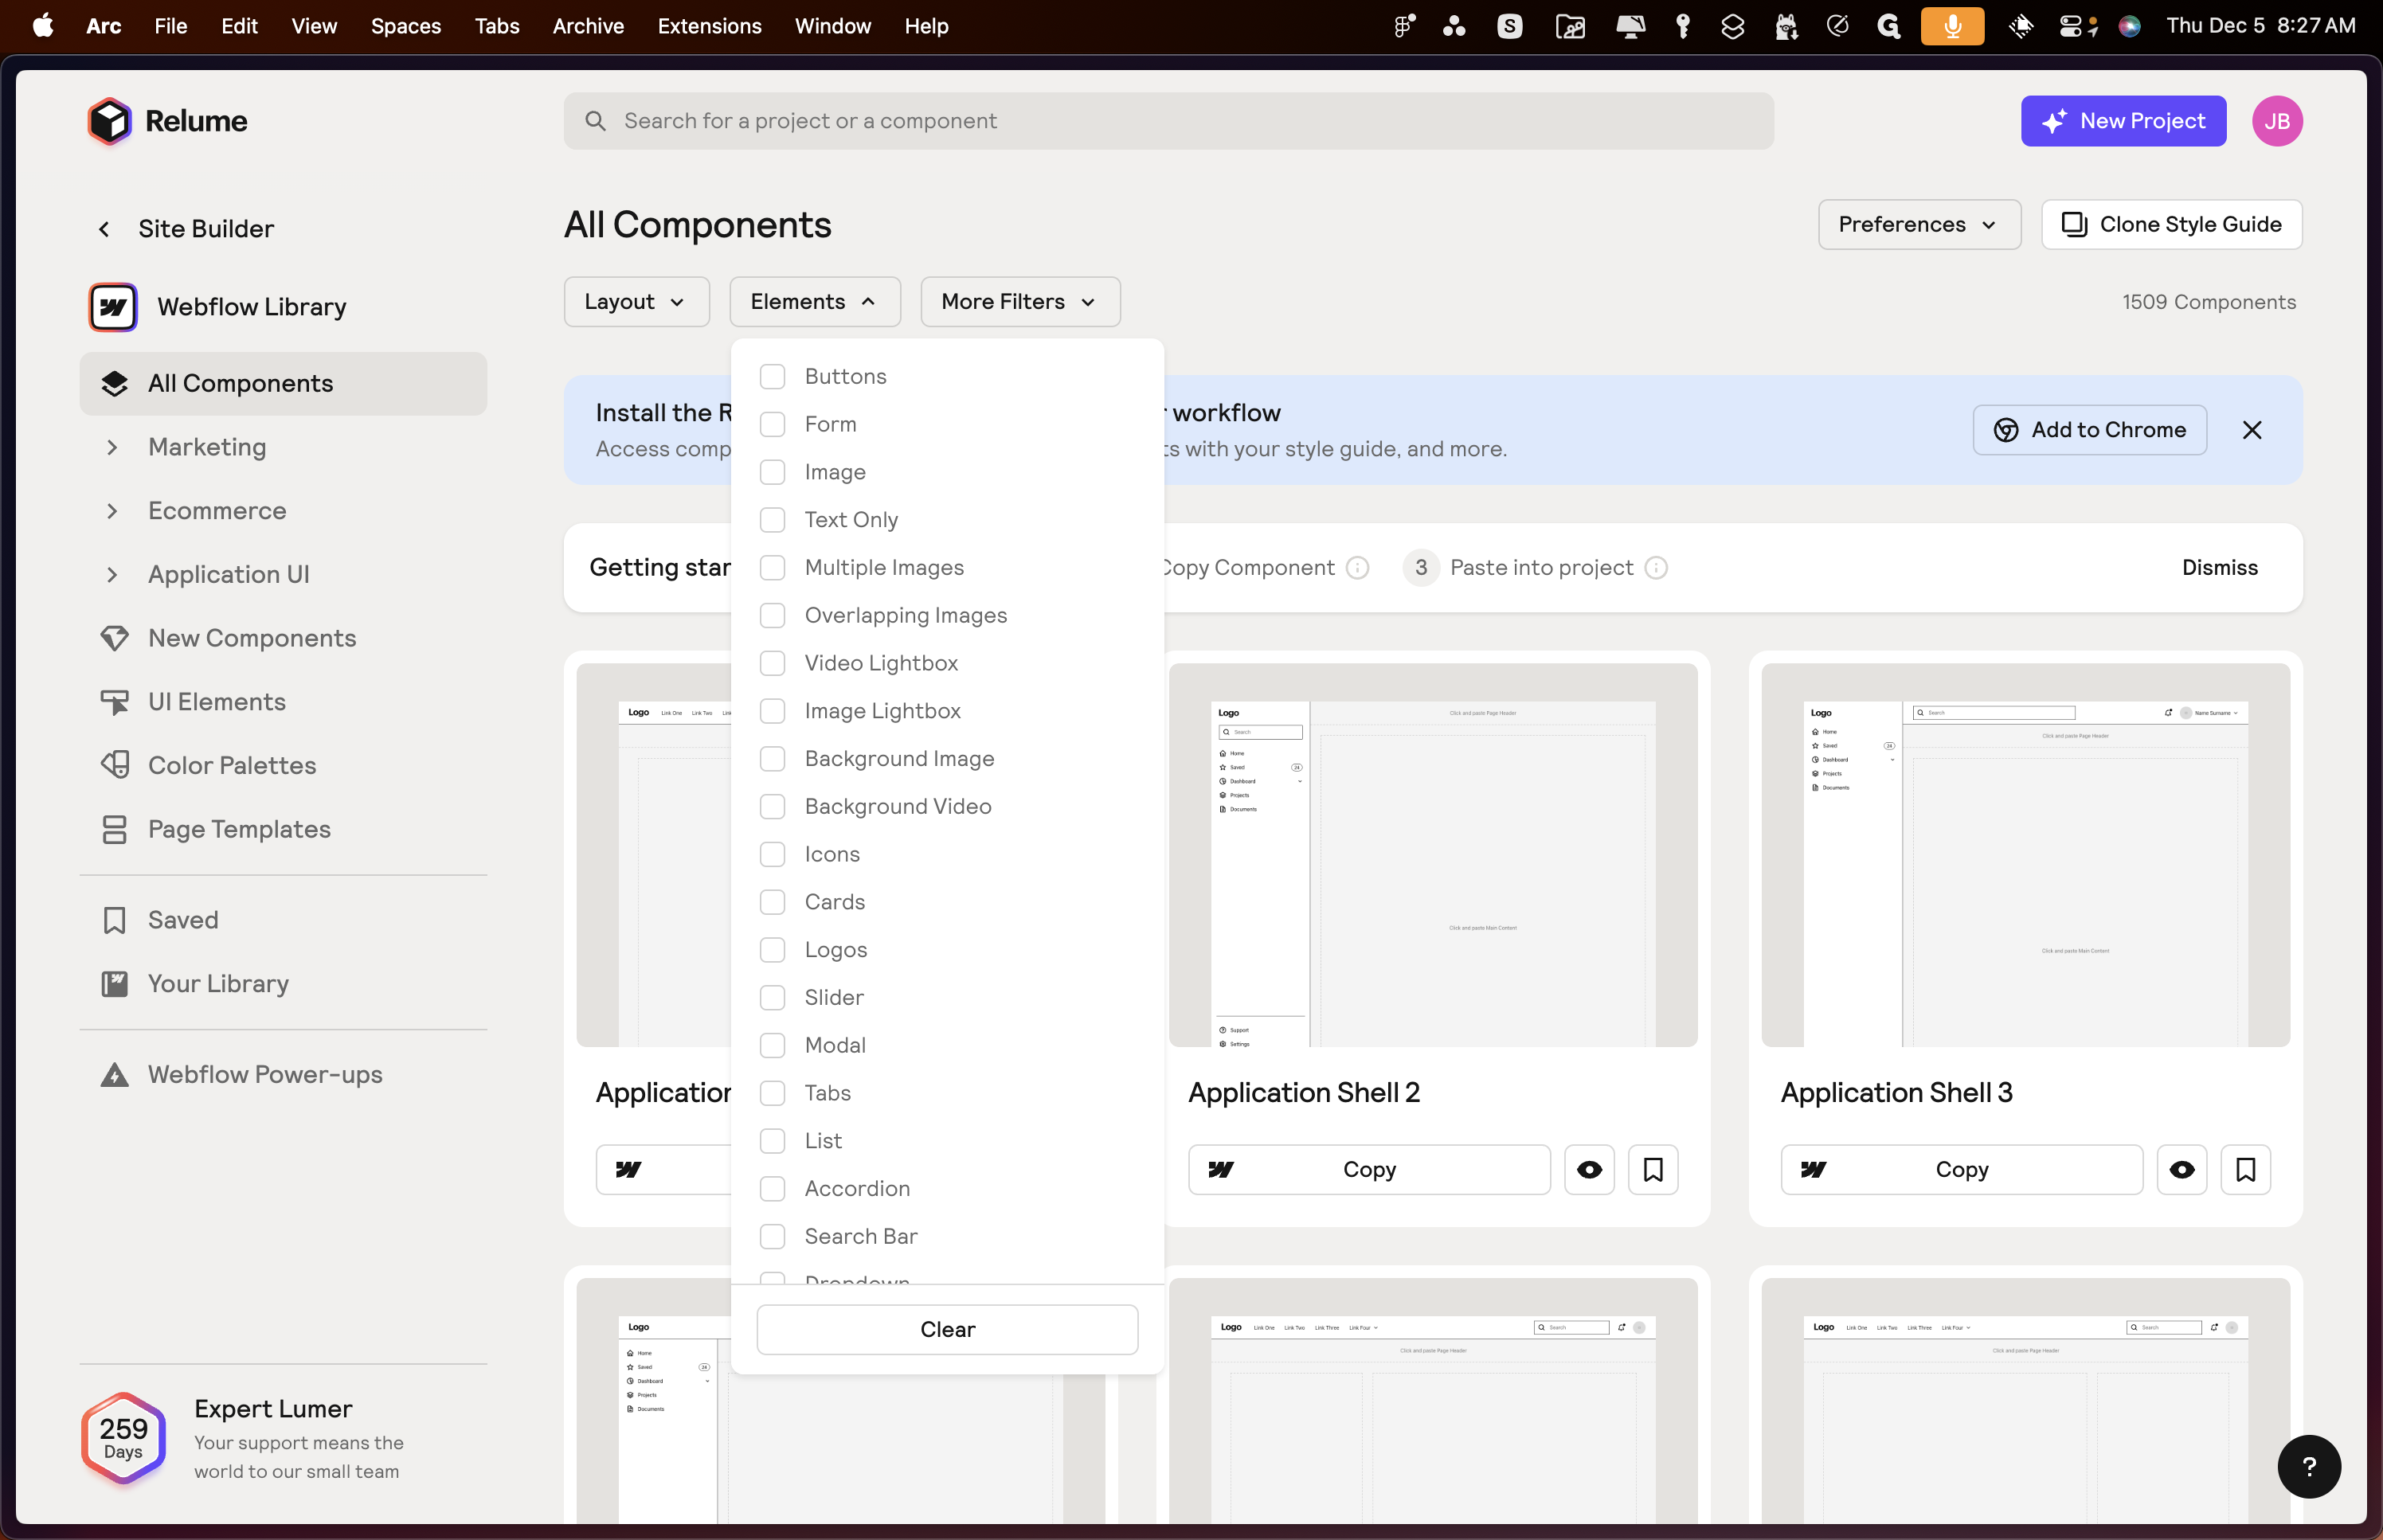2383x1540 pixels.
Task: Click Clone Style Guide button
Action: click(x=2171, y=225)
